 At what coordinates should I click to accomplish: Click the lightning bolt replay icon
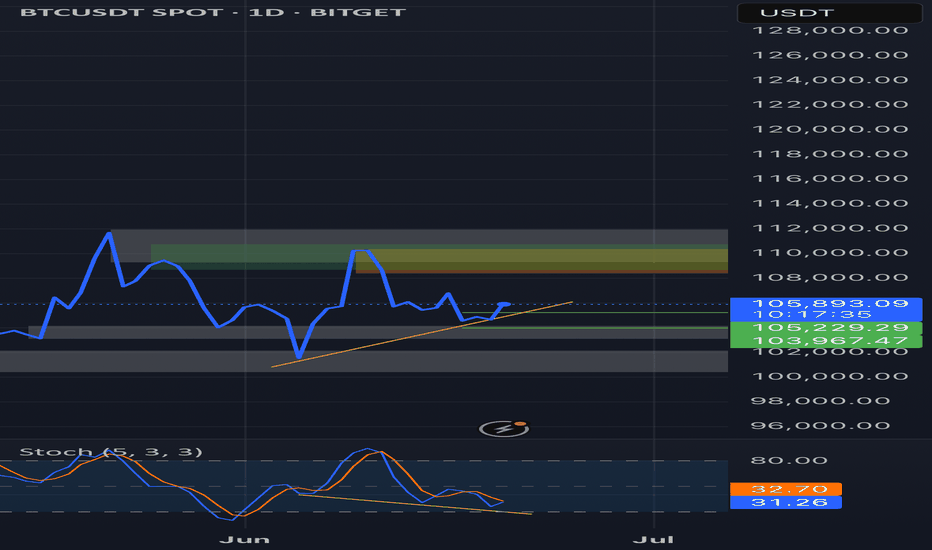click(504, 428)
